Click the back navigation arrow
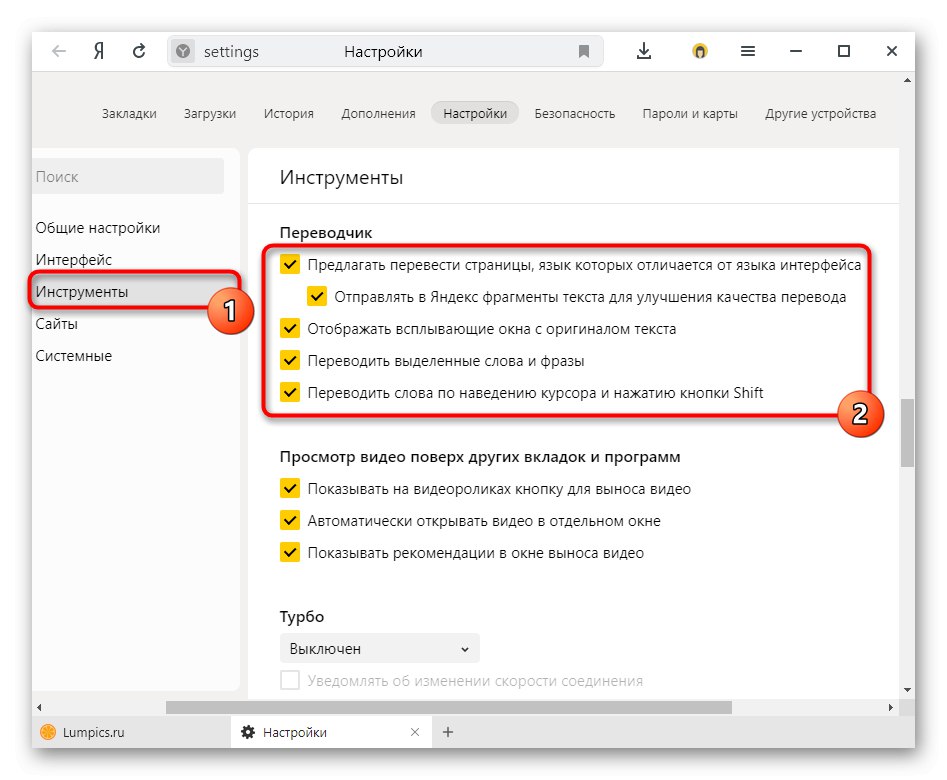Image resolution: width=947 pixels, height=780 pixels. click(59, 51)
